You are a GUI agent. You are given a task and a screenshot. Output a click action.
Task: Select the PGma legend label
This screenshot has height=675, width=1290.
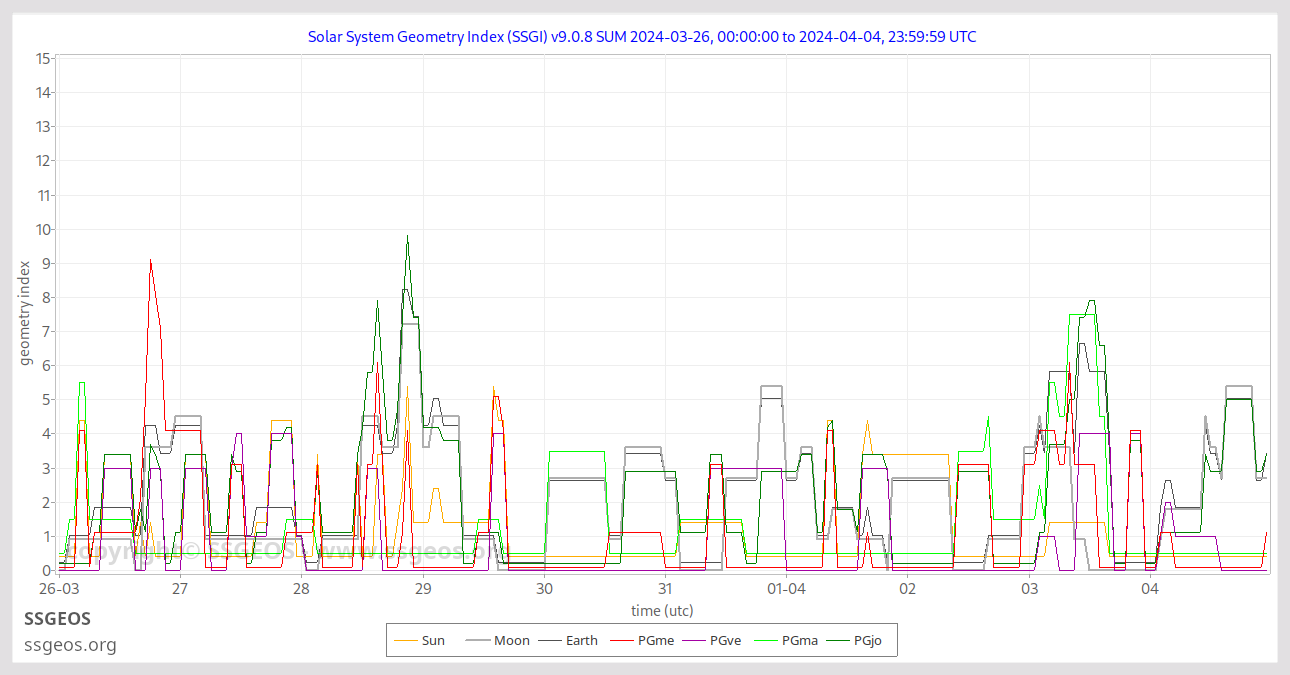[799, 640]
